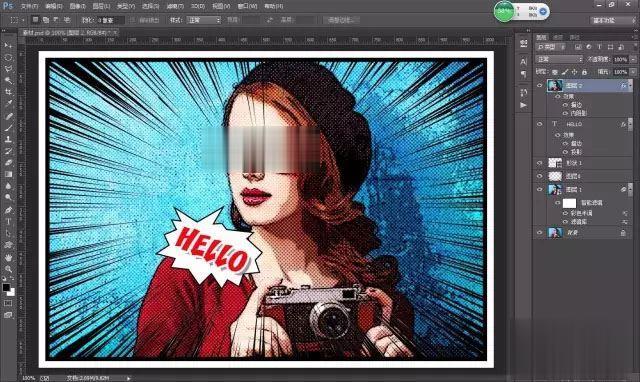Viewport: 640px width, 382px height.
Task: Select the Zoom tool
Action: tap(8, 269)
